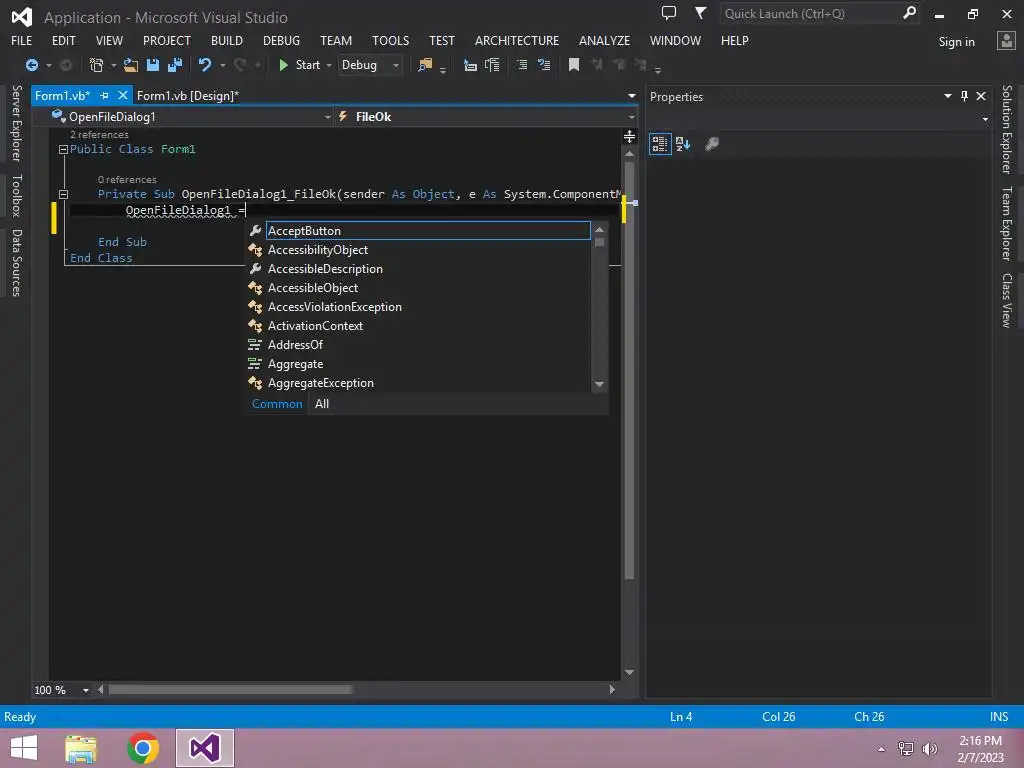
Task: Toggle a bookmark on the current line
Action: [x=573, y=65]
